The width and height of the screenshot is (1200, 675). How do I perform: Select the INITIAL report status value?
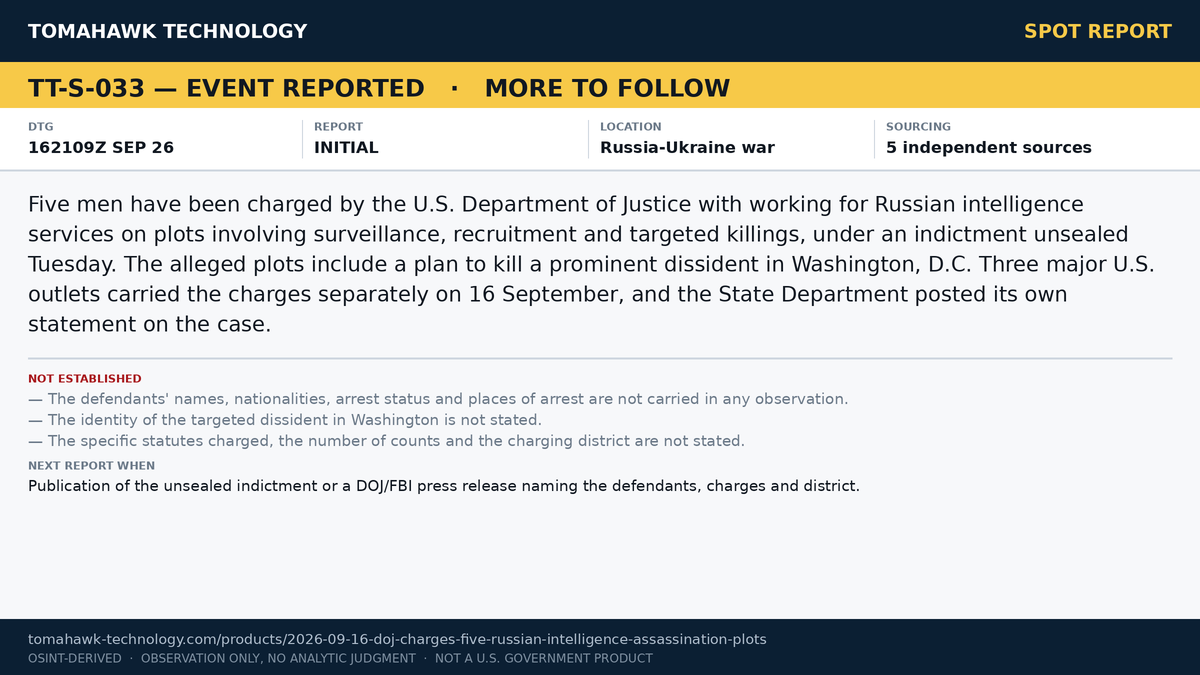click(346, 148)
